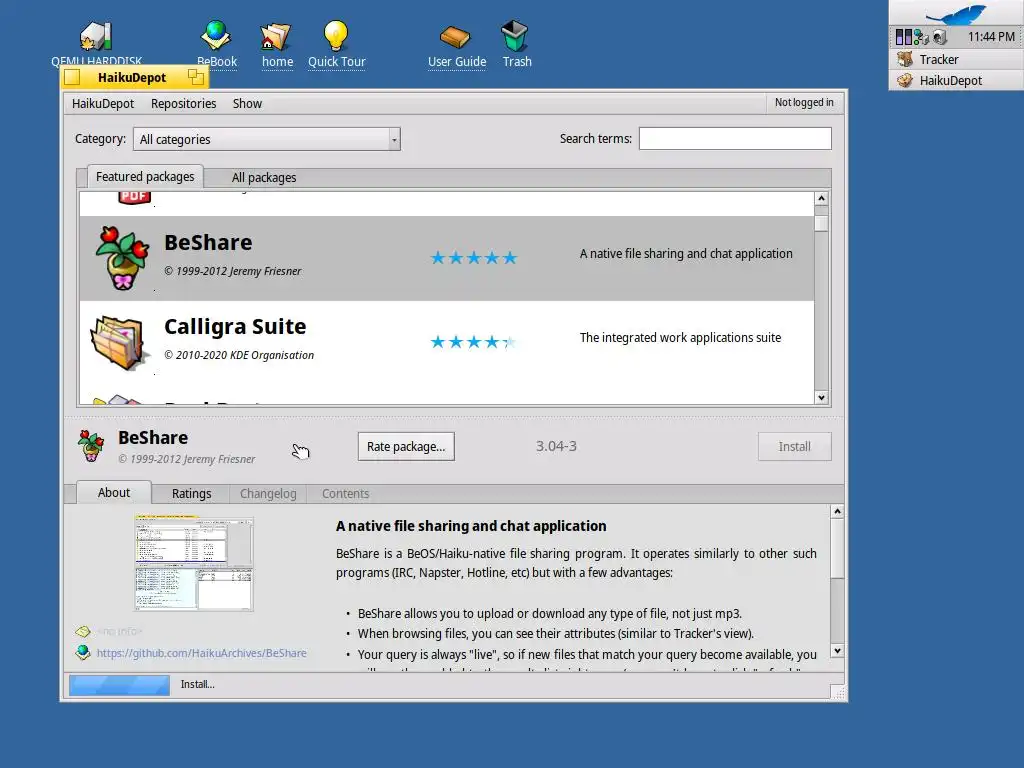Select the Calligra Suite package title
This screenshot has height=768, width=1024.
coord(235,326)
